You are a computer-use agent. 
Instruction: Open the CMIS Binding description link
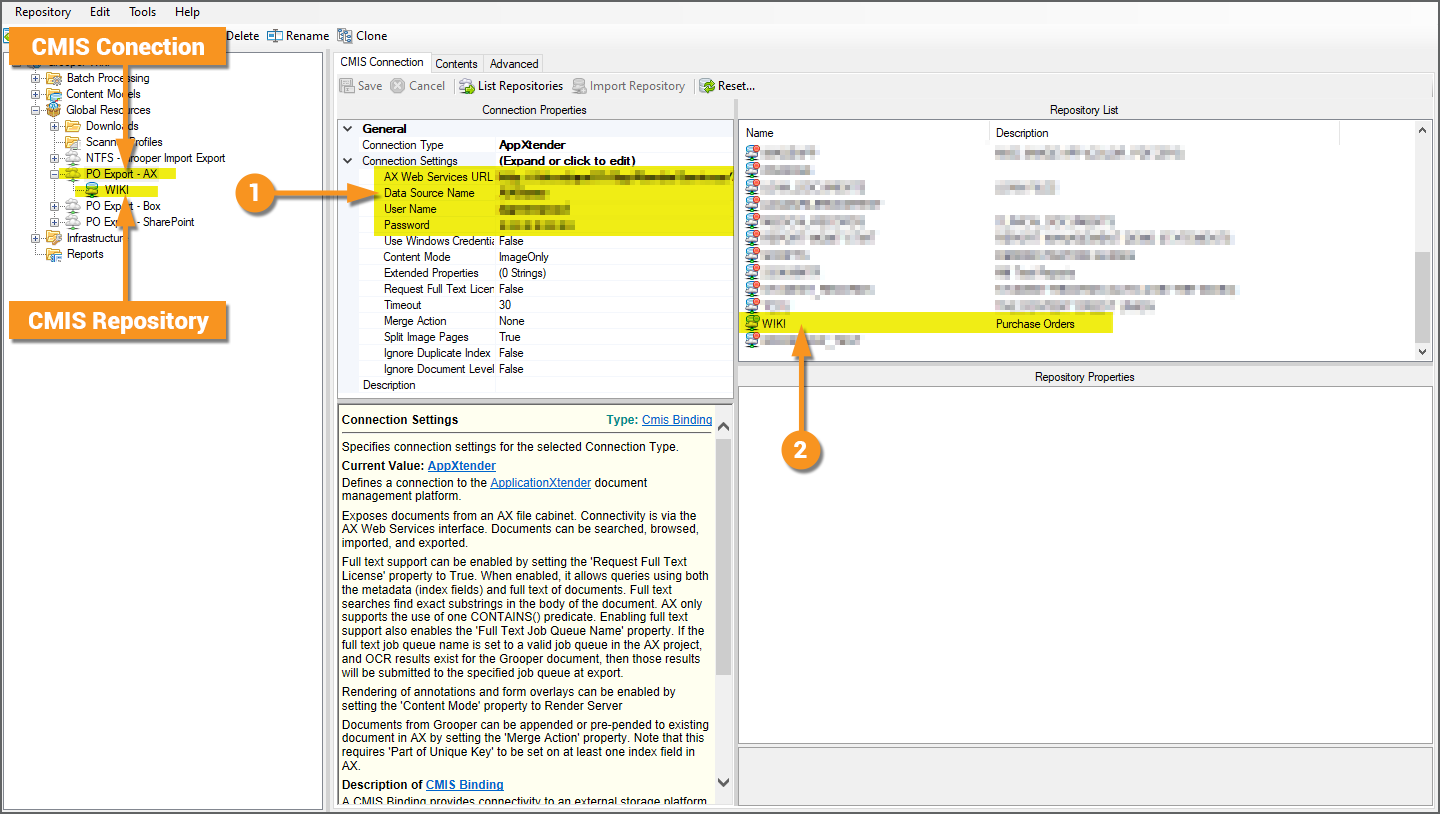(x=465, y=785)
